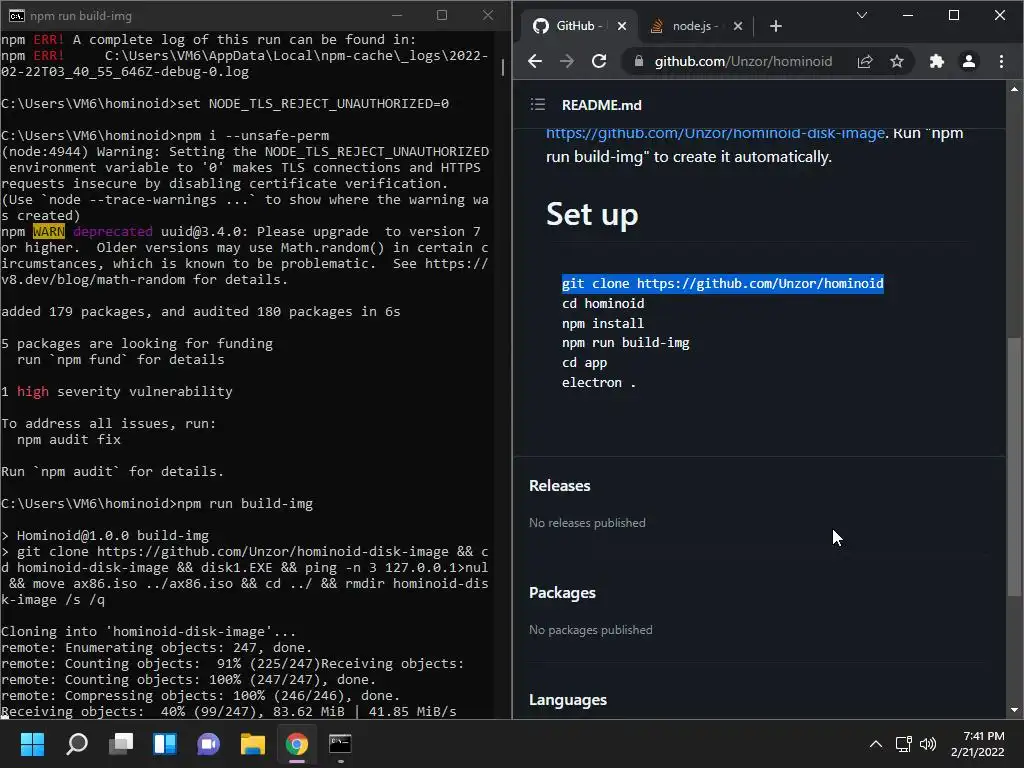
Task: Click 'npm run build-img' window title
Action: (80, 16)
